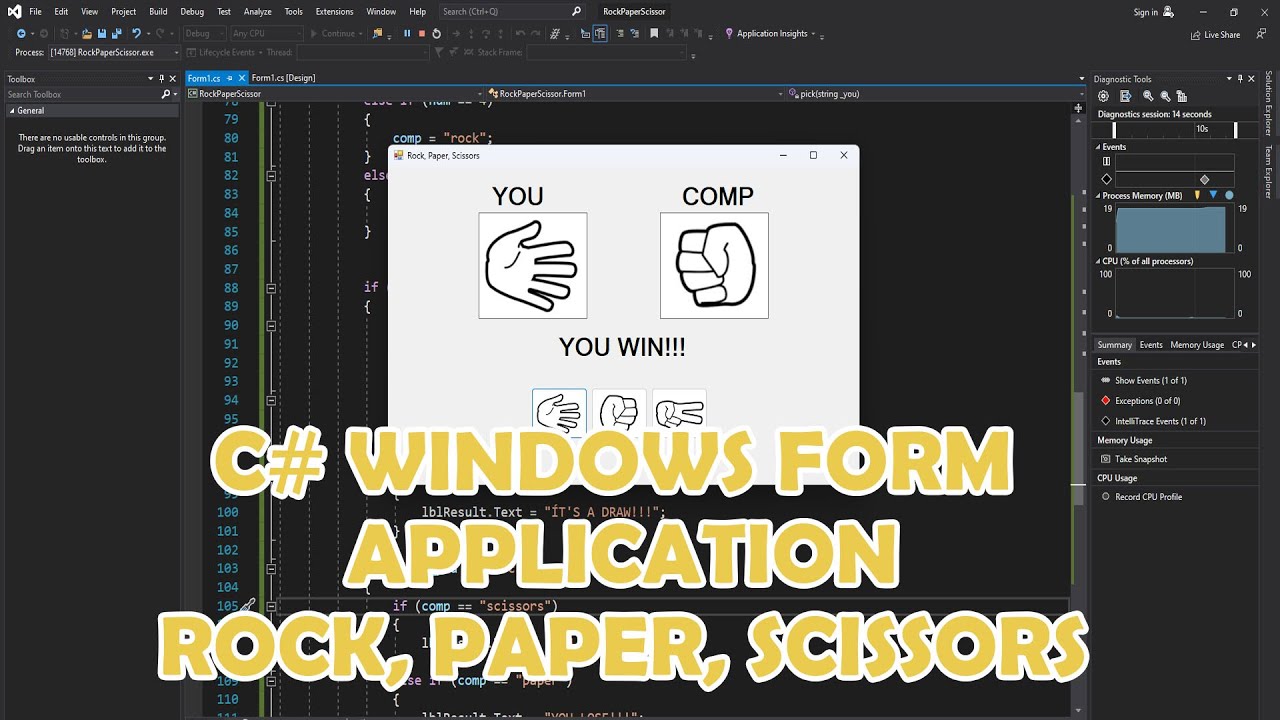This screenshot has height=720, width=1280.
Task: Click Zoom In in Diagnostic Tools
Action: (1148, 96)
